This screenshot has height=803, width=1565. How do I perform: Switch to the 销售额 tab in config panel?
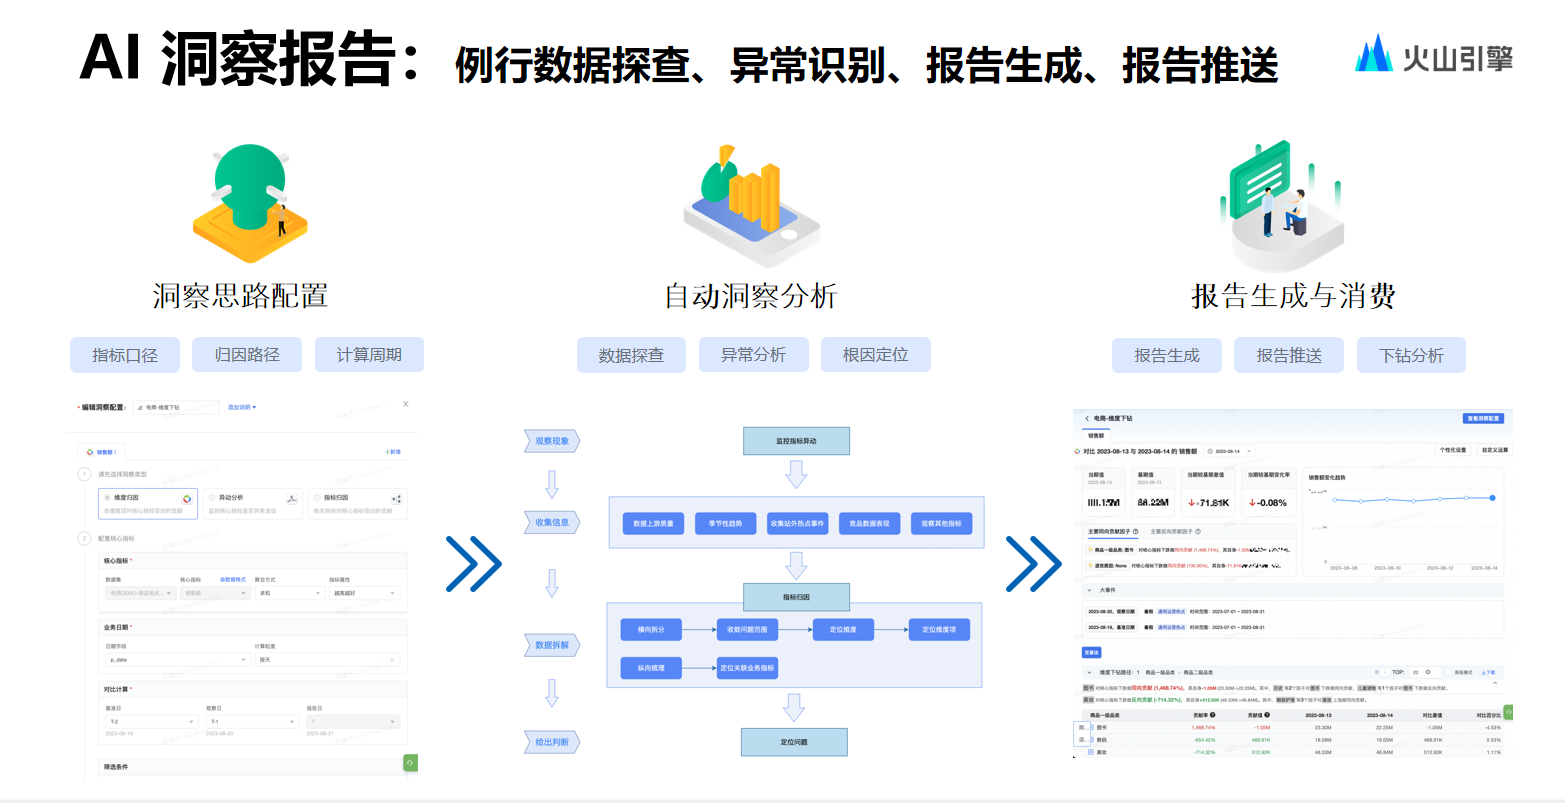[101, 452]
